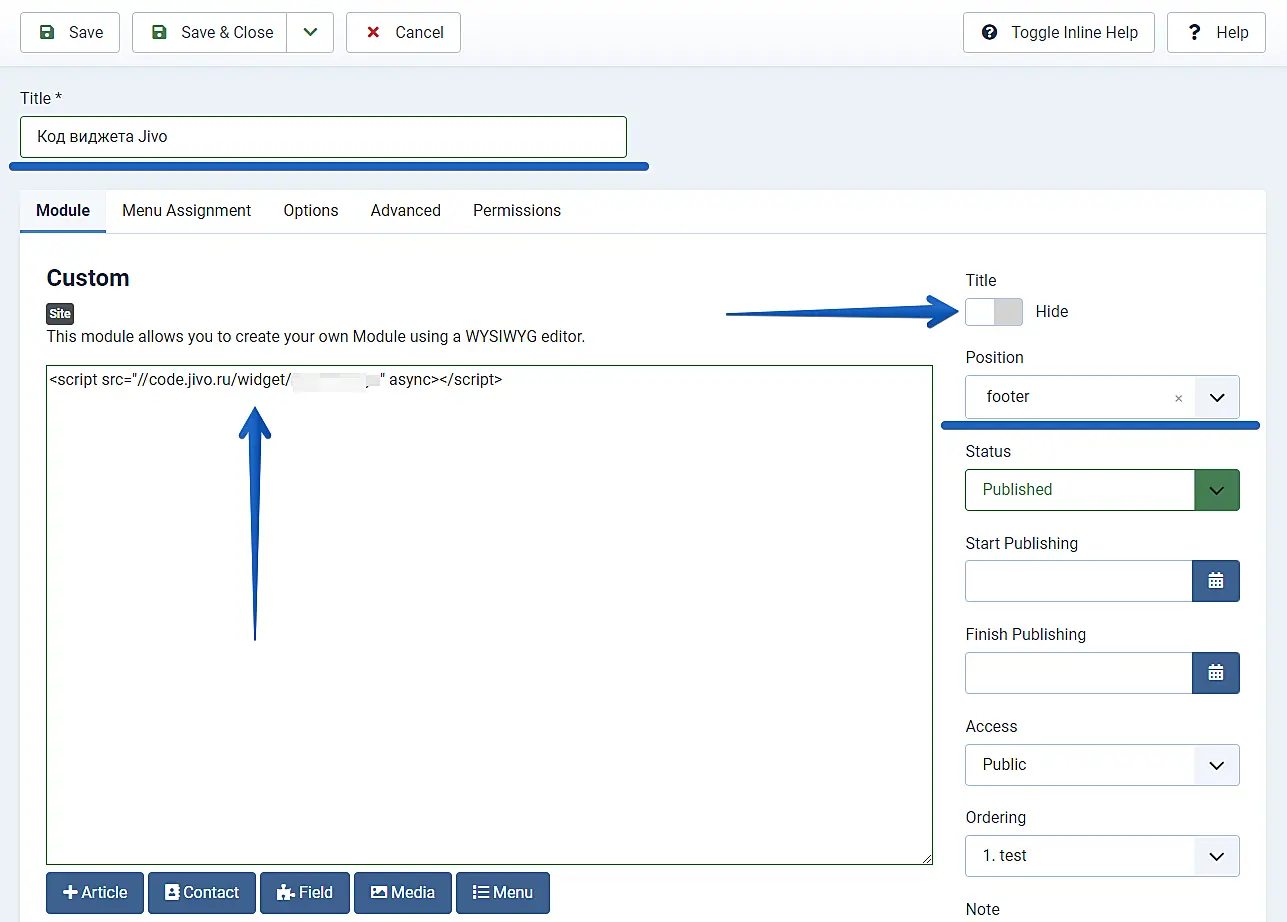Insert an Article via the editor button

[x=95, y=893]
